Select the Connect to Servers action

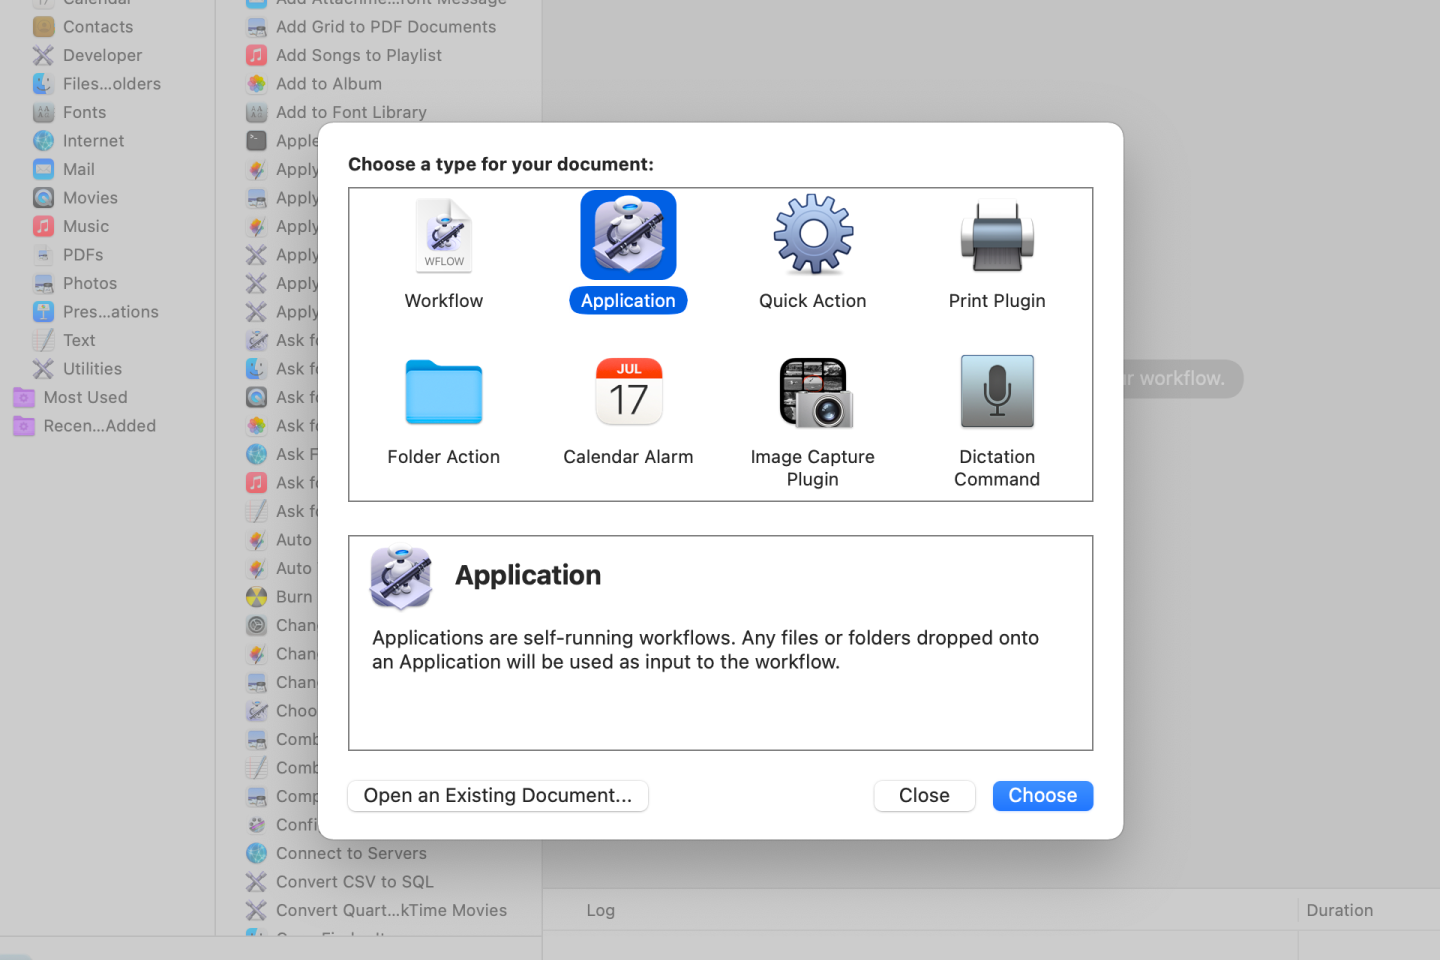click(x=350, y=853)
